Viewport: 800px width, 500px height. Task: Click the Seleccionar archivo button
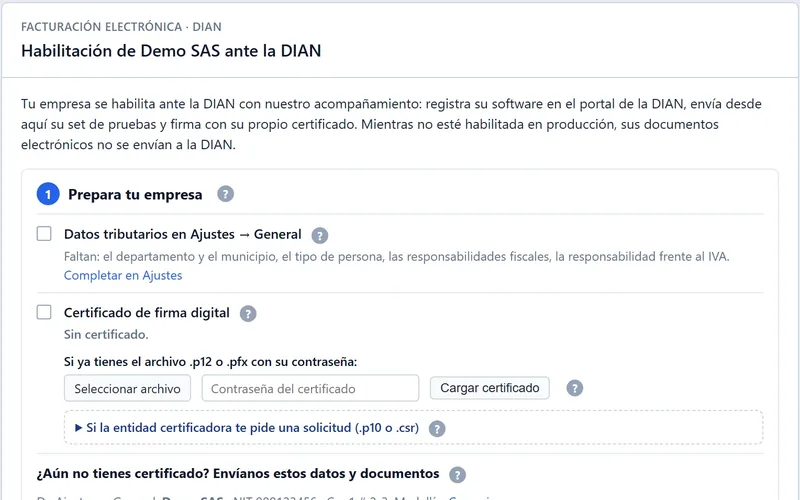click(128, 388)
